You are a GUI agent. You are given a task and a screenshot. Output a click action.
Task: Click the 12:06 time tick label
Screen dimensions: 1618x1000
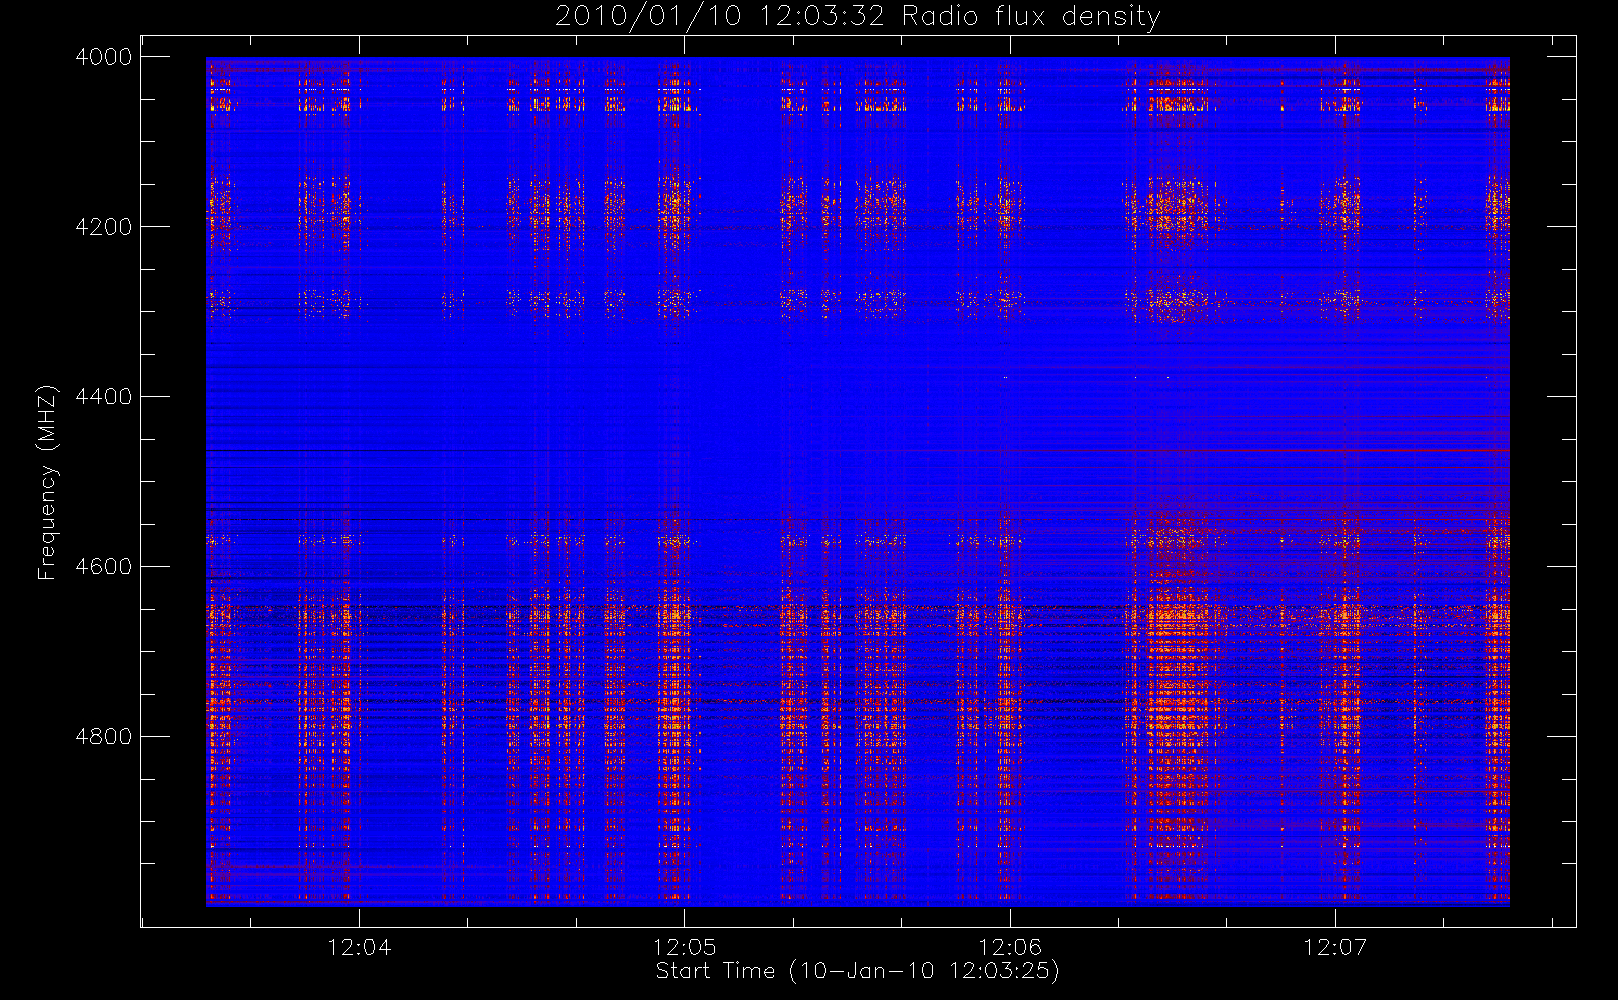[x=1010, y=947]
